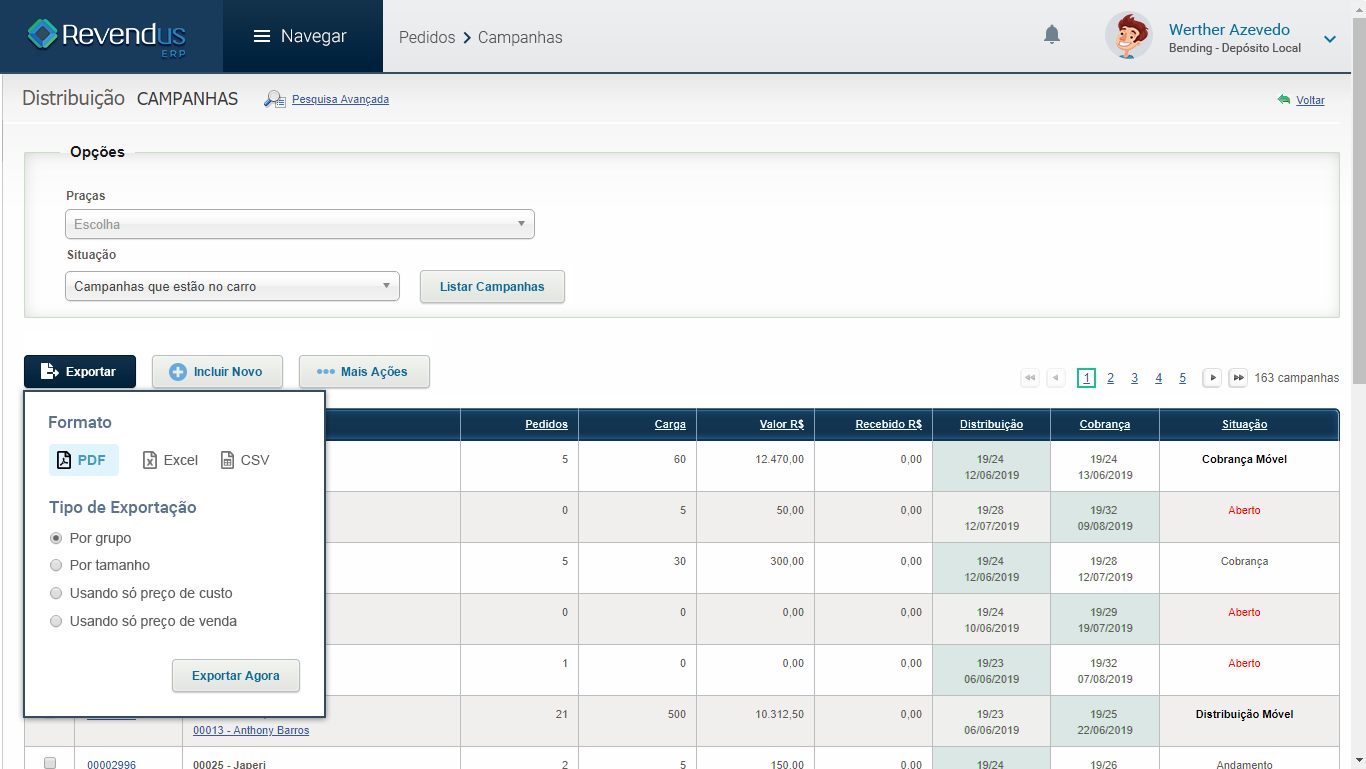Viewport: 1366px width, 769px height.
Task: Go to next page arrow
Action: pos(1212,378)
